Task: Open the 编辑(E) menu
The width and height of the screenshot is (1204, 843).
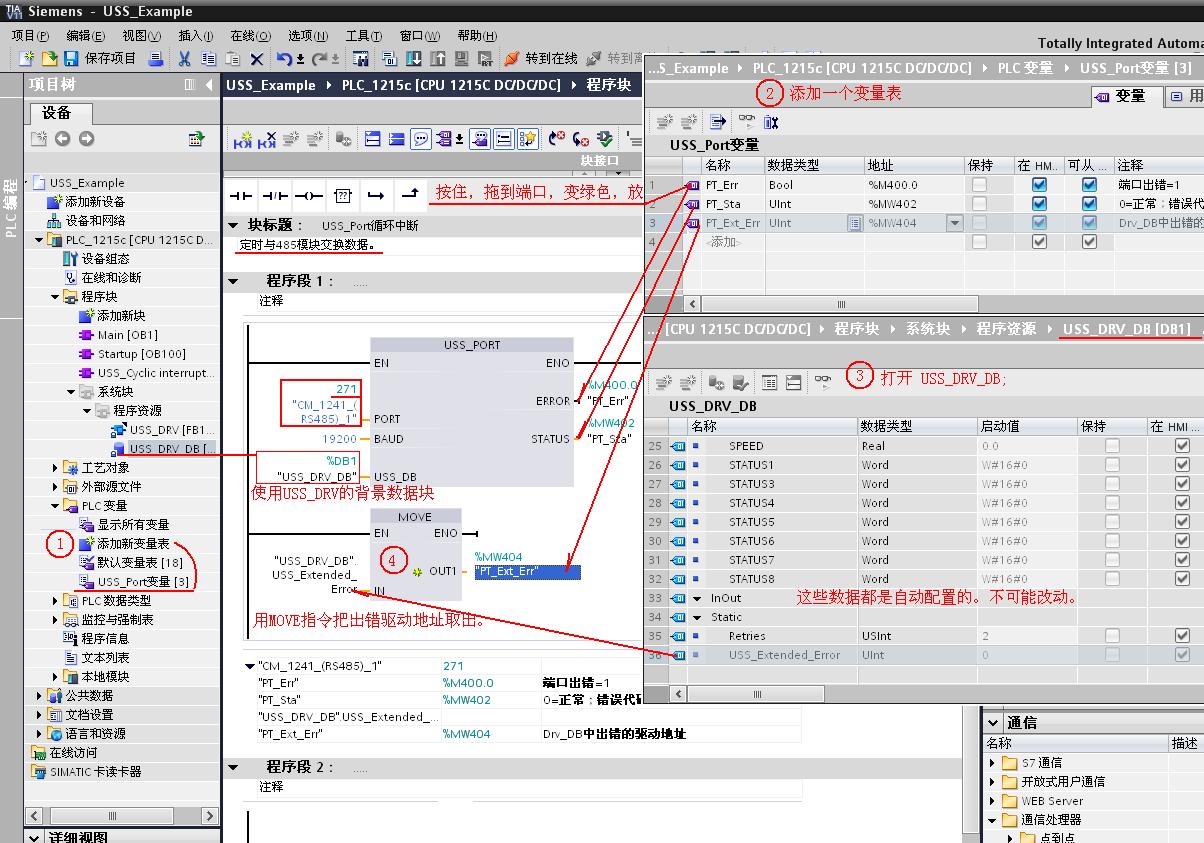Action: point(86,35)
